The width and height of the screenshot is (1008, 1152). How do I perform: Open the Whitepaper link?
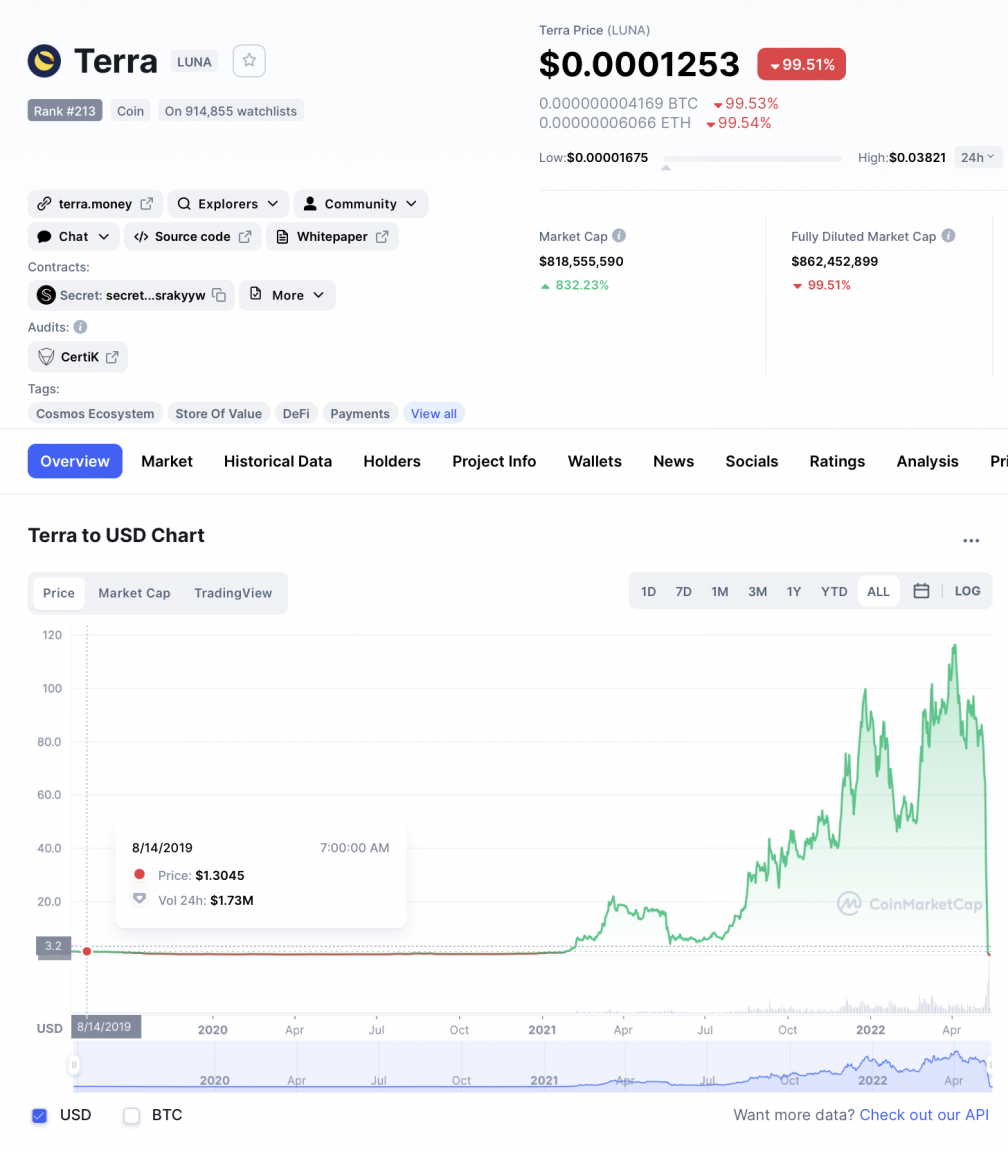tap(332, 237)
